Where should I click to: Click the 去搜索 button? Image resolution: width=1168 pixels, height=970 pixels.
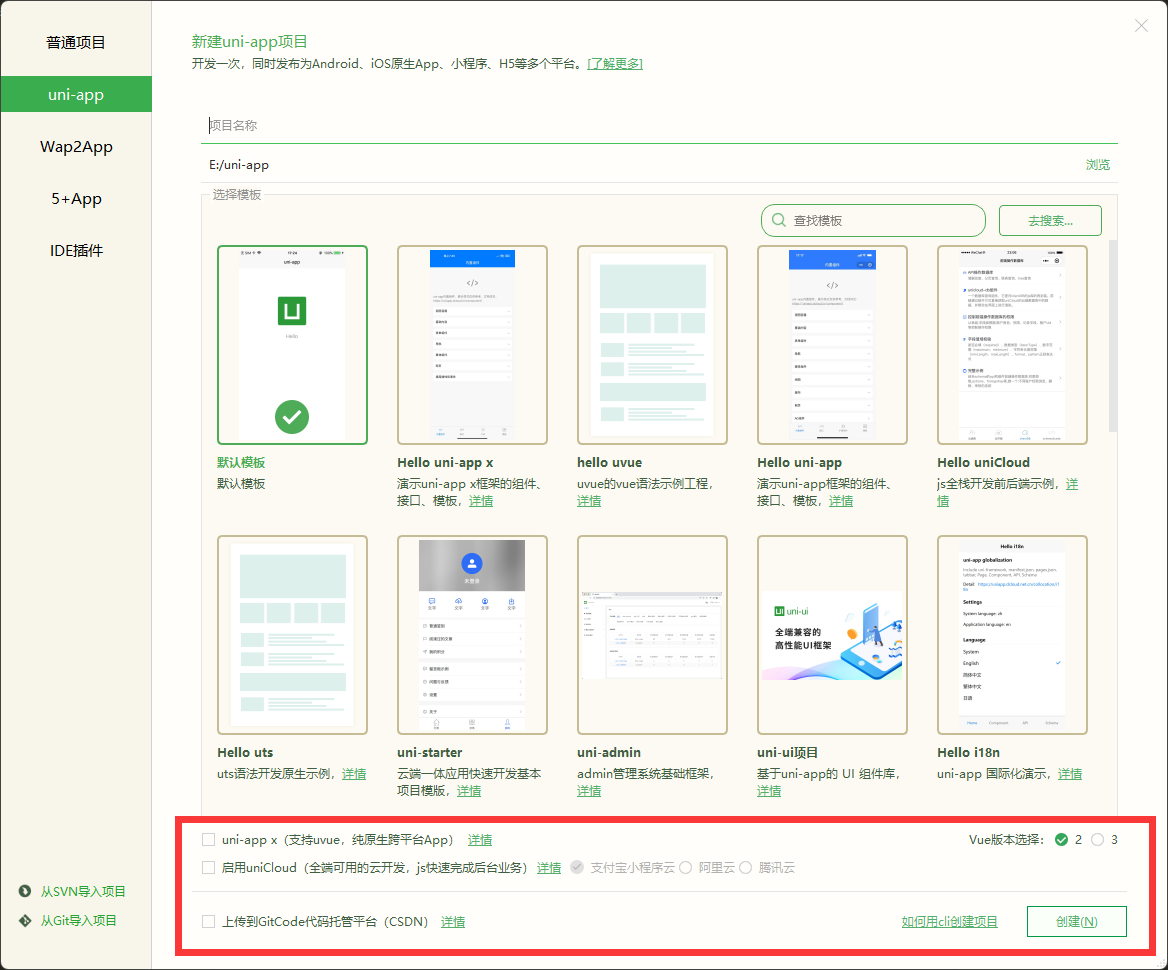pos(1049,220)
